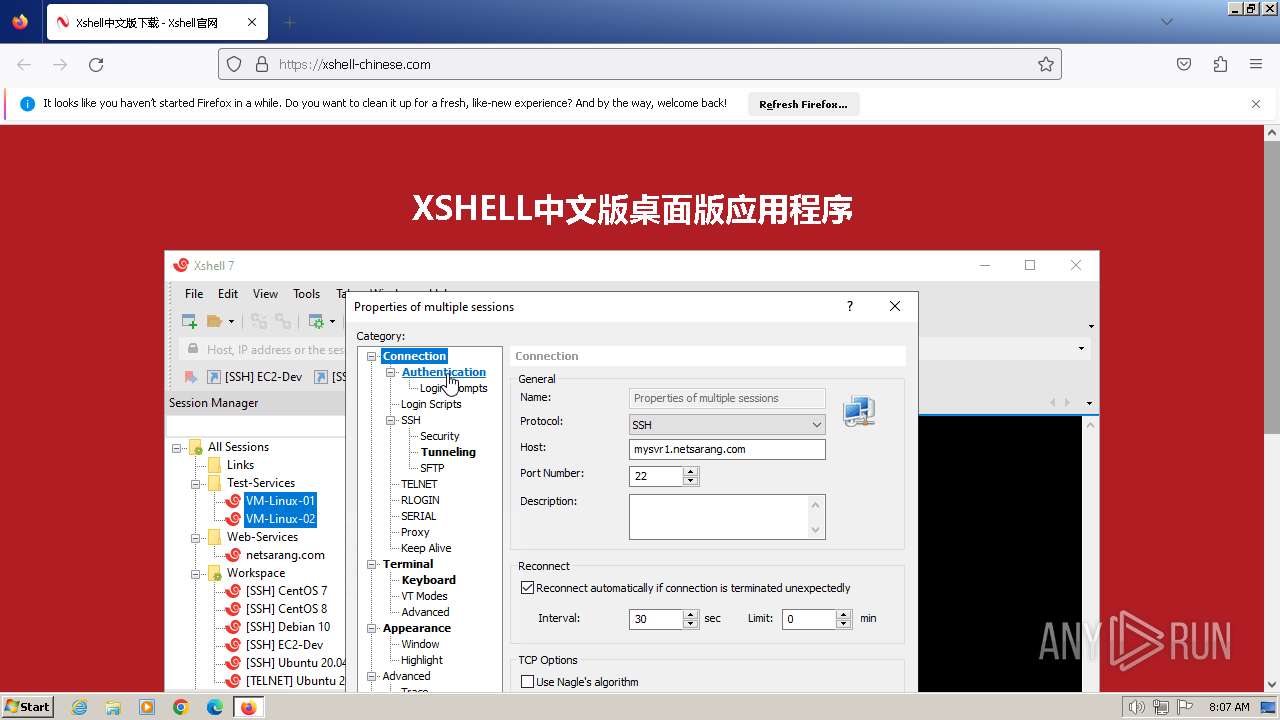Click the Xshell open folder toolbar icon

214,321
